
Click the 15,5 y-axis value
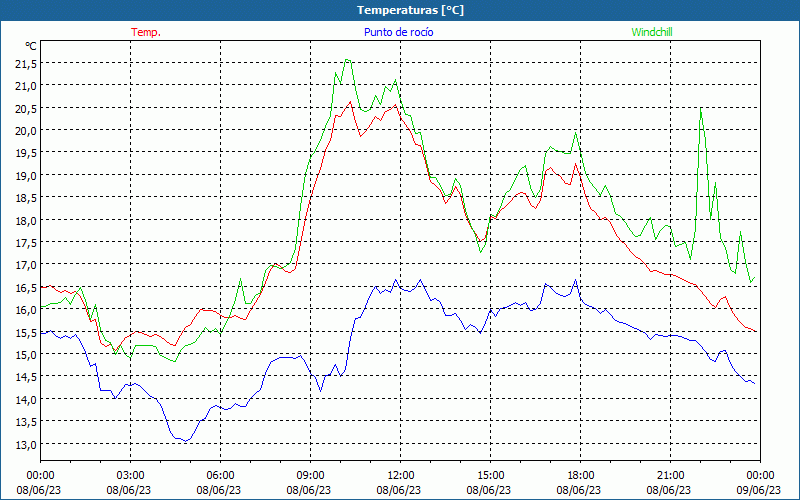pyautogui.click(x=27, y=332)
